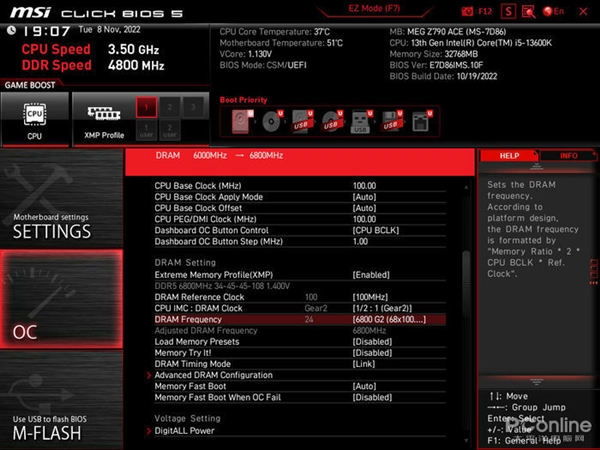The height and width of the screenshot is (450, 600).
Task: Select XMP user profile 1
Action: (147, 130)
